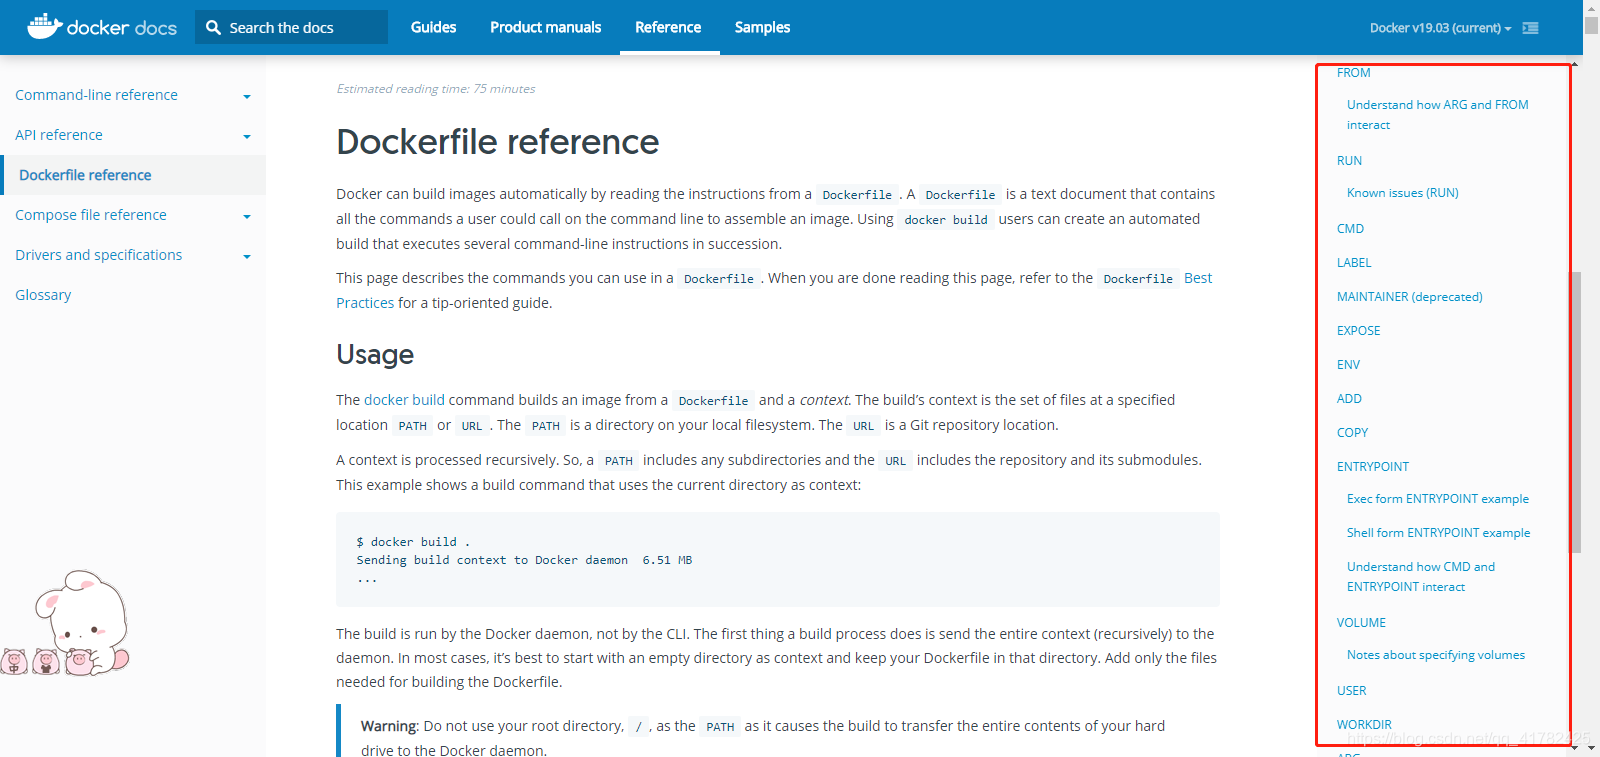Jump to VOLUME section
This screenshot has height=757, width=1600.
tap(1361, 623)
